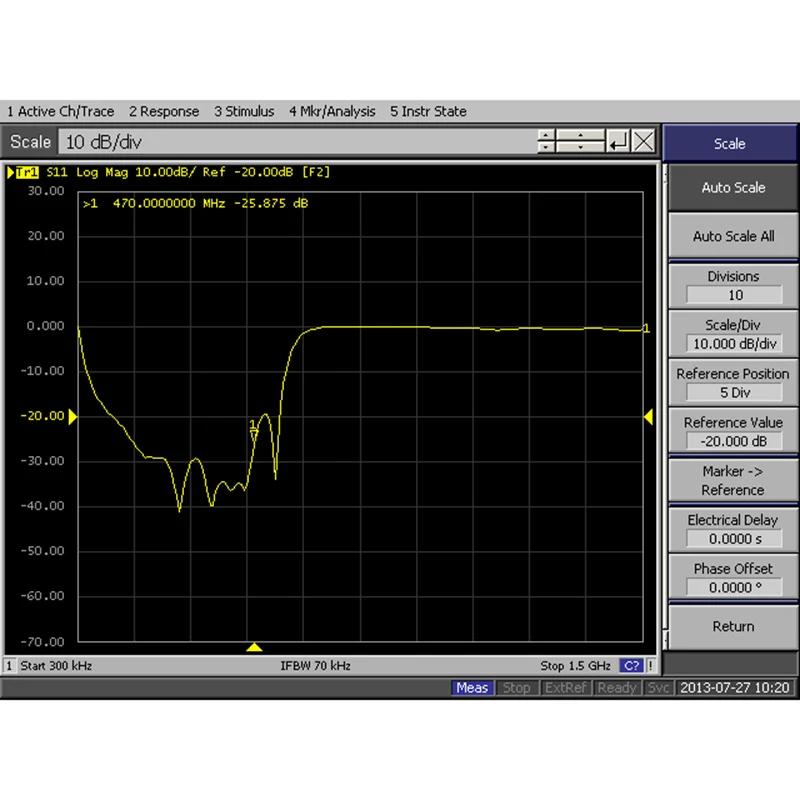Screen dimensions: 800x800
Task: Click the Auto Scale All softkey
Action: [x=733, y=236]
